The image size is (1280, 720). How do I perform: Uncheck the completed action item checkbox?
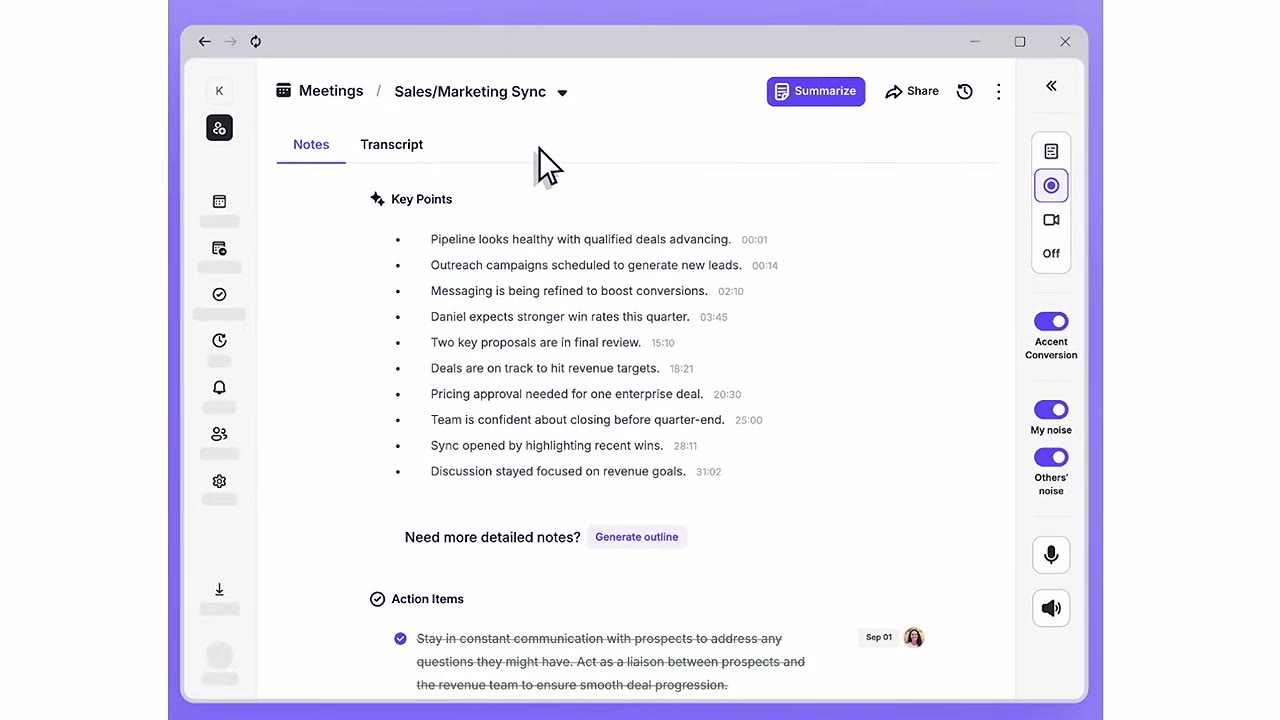[x=400, y=638]
